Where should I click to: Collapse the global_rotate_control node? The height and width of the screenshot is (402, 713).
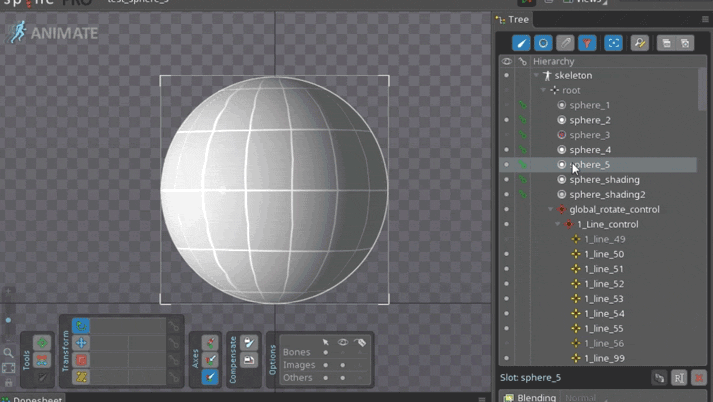550,210
